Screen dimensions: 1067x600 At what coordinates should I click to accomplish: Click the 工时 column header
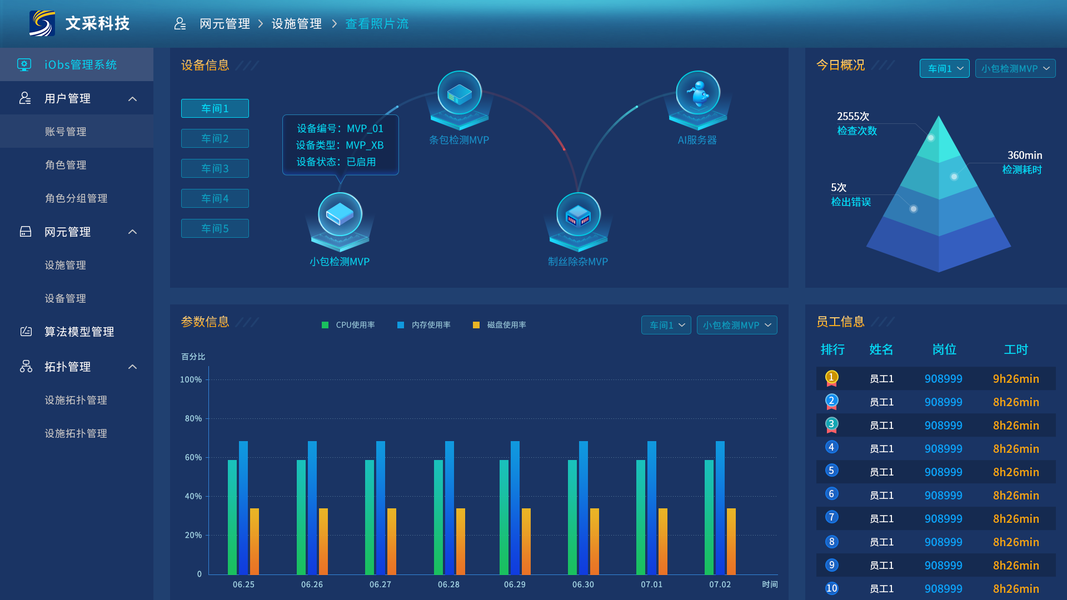tap(1015, 349)
